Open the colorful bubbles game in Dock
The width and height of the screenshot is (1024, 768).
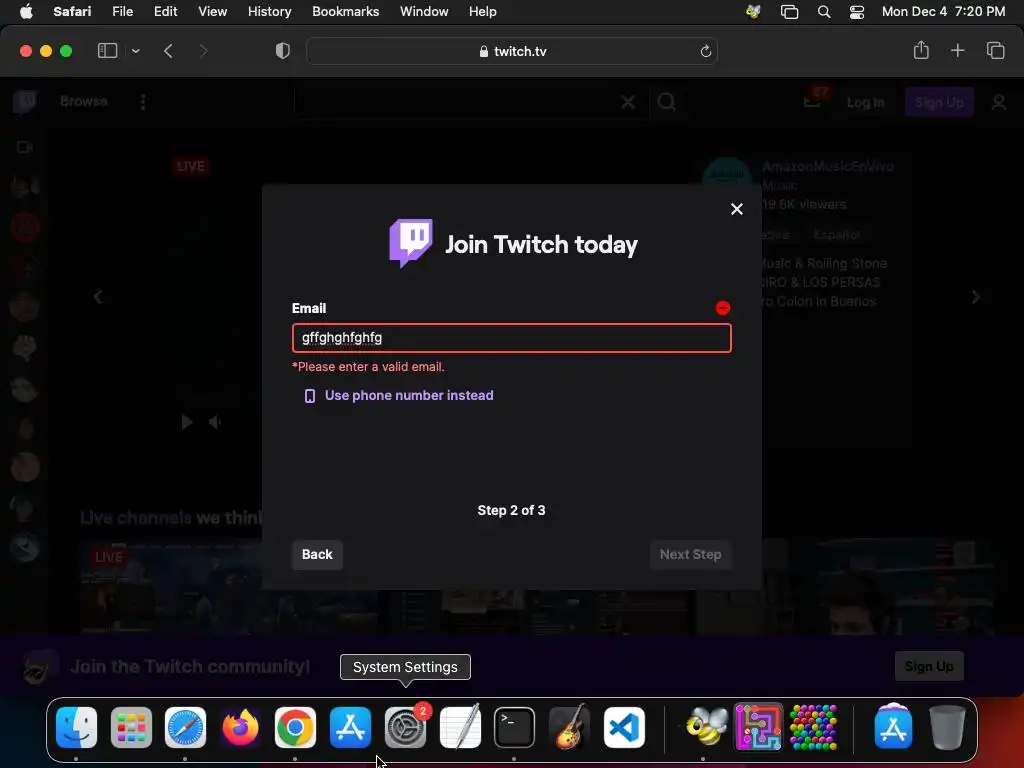(813, 727)
